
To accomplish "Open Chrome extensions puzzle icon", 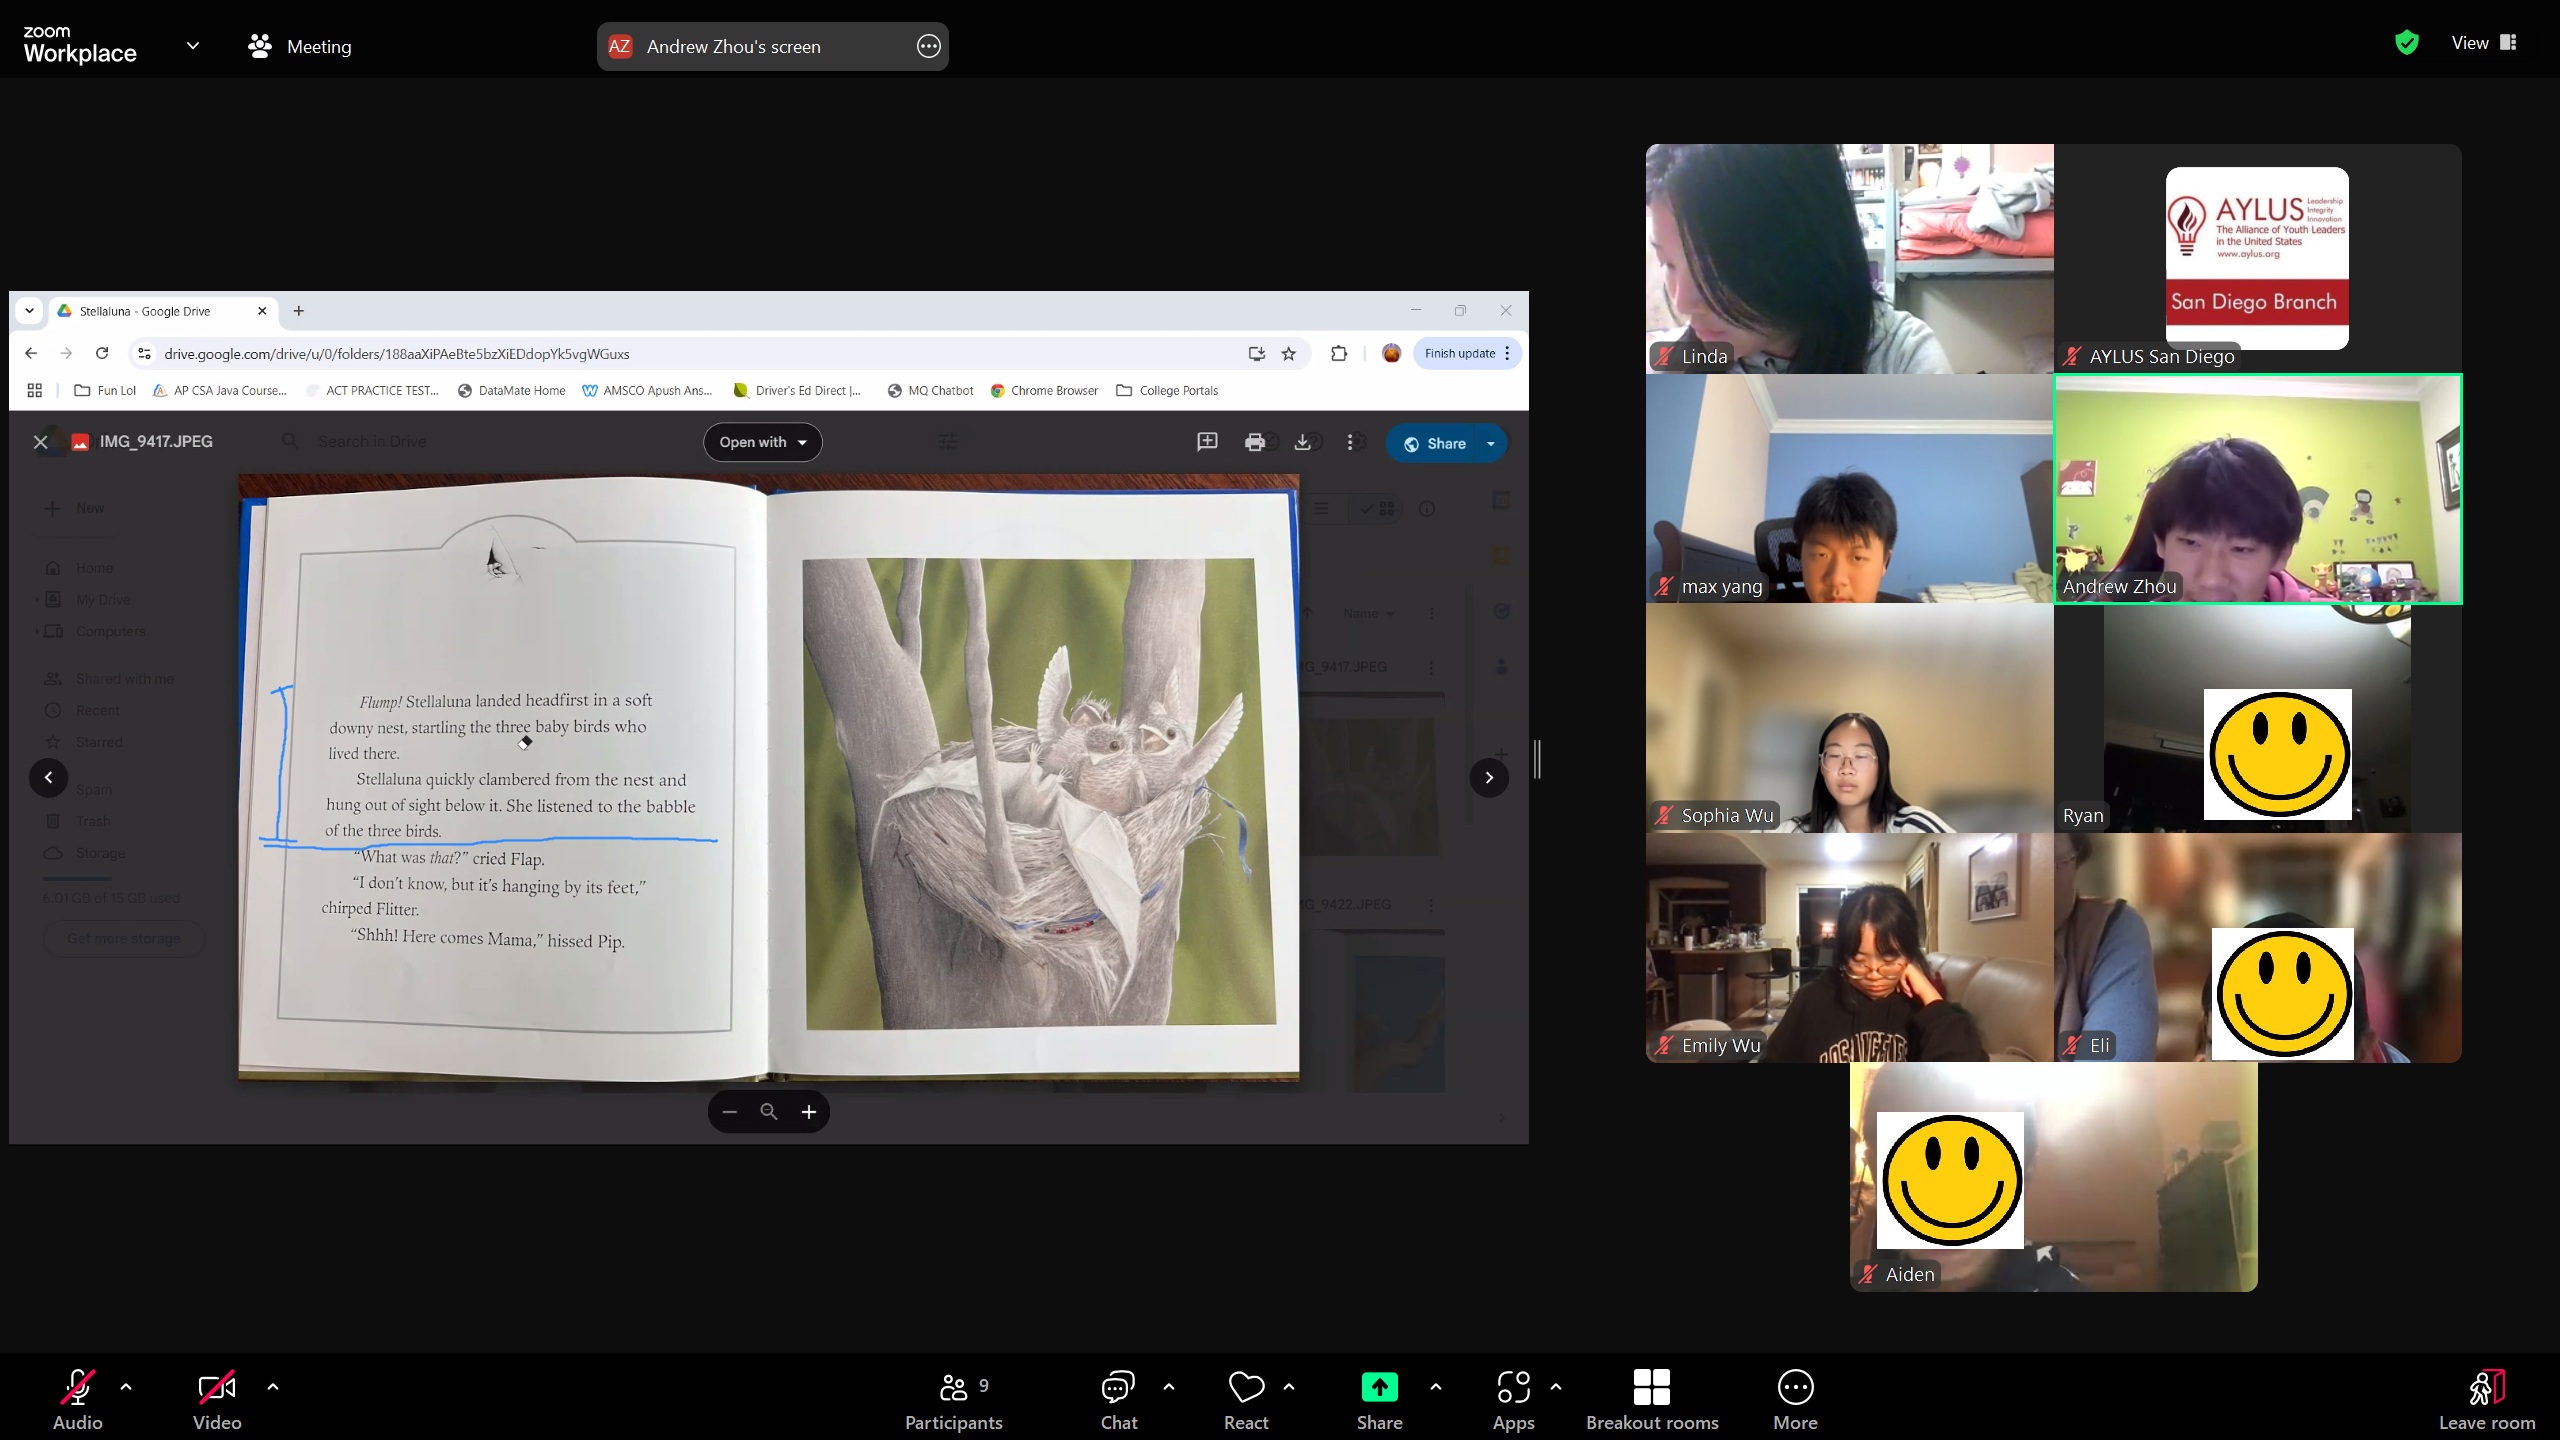I will coord(1339,353).
